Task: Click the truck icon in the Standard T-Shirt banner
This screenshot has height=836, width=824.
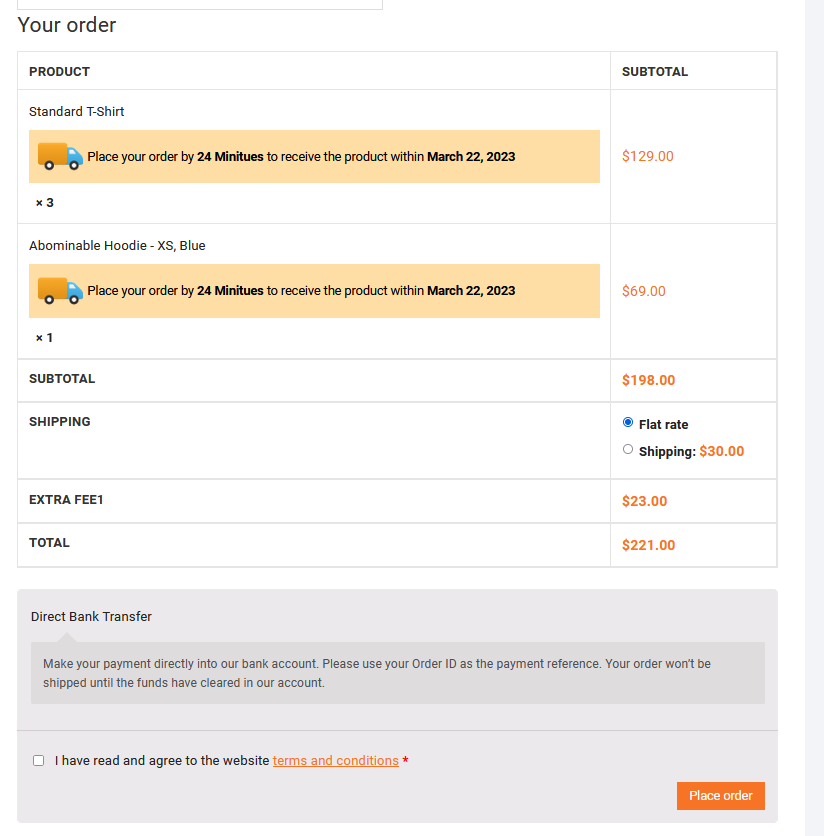Action: pyautogui.click(x=59, y=156)
